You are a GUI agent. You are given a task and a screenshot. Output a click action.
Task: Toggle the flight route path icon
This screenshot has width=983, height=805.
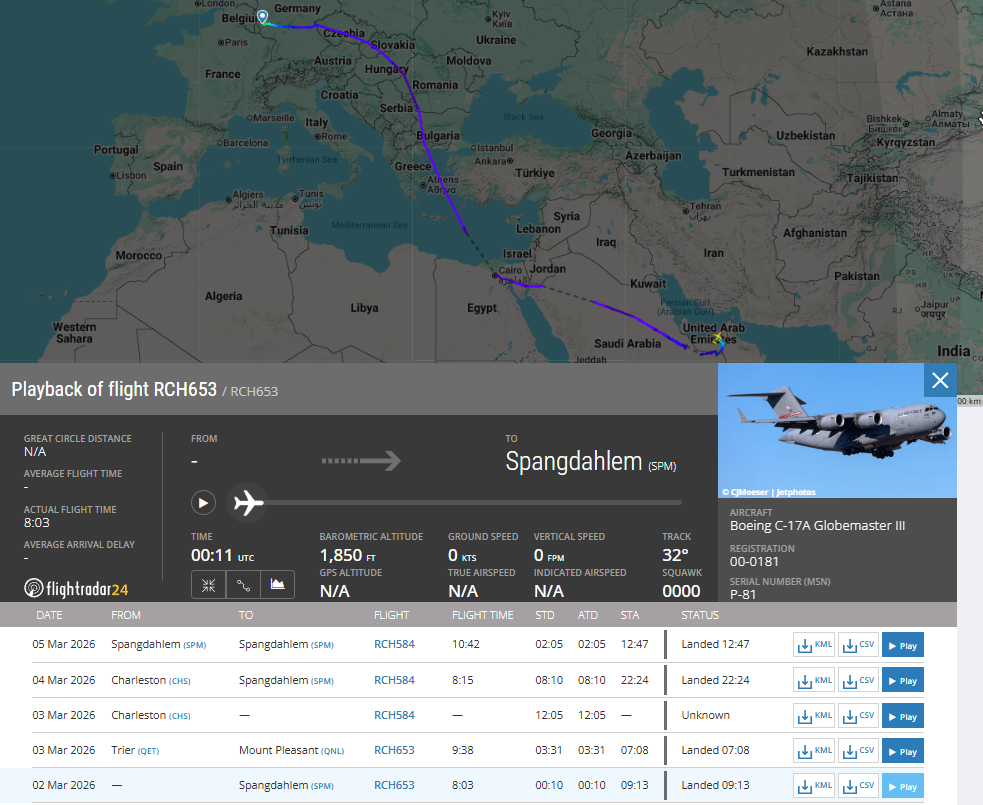pos(242,584)
